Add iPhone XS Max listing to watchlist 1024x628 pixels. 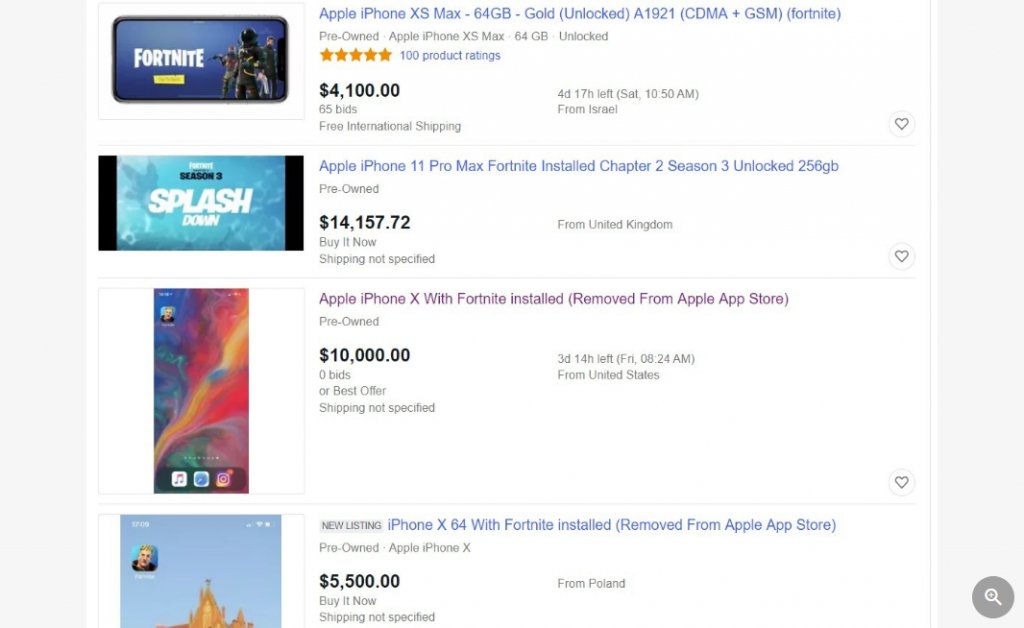point(901,124)
